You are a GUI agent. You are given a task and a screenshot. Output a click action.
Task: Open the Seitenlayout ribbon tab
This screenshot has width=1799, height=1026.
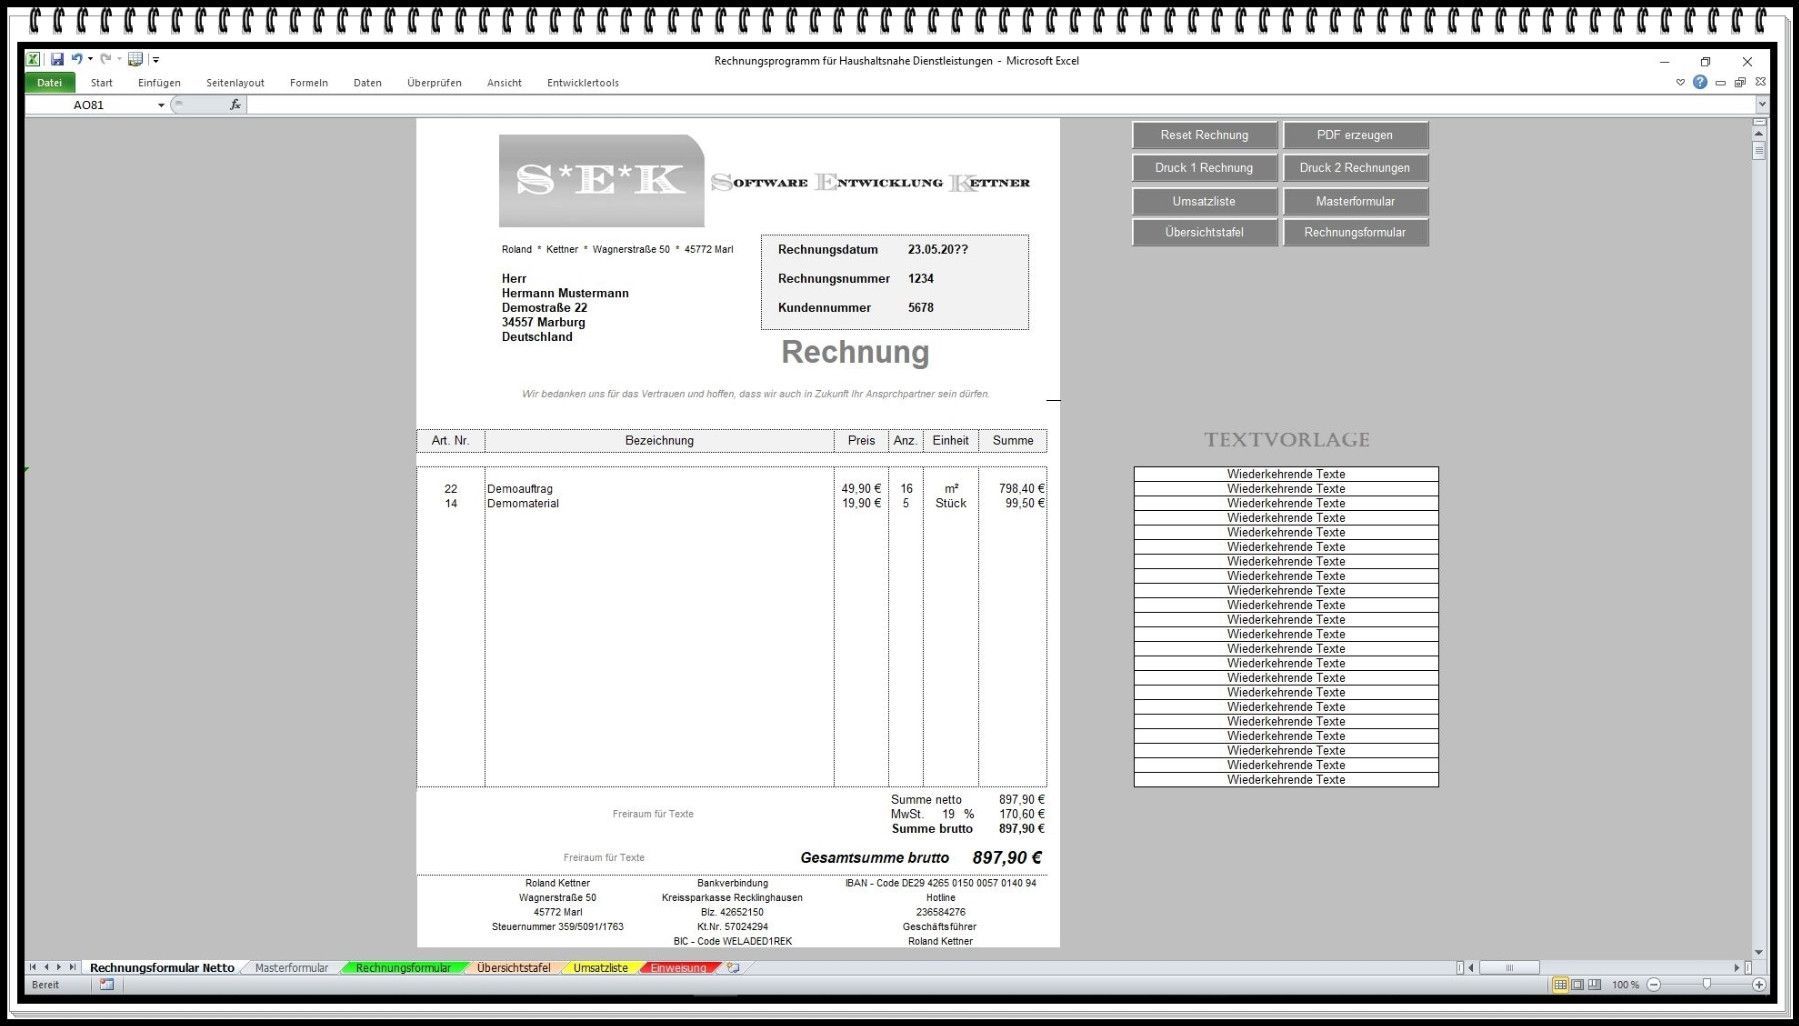[x=235, y=83]
